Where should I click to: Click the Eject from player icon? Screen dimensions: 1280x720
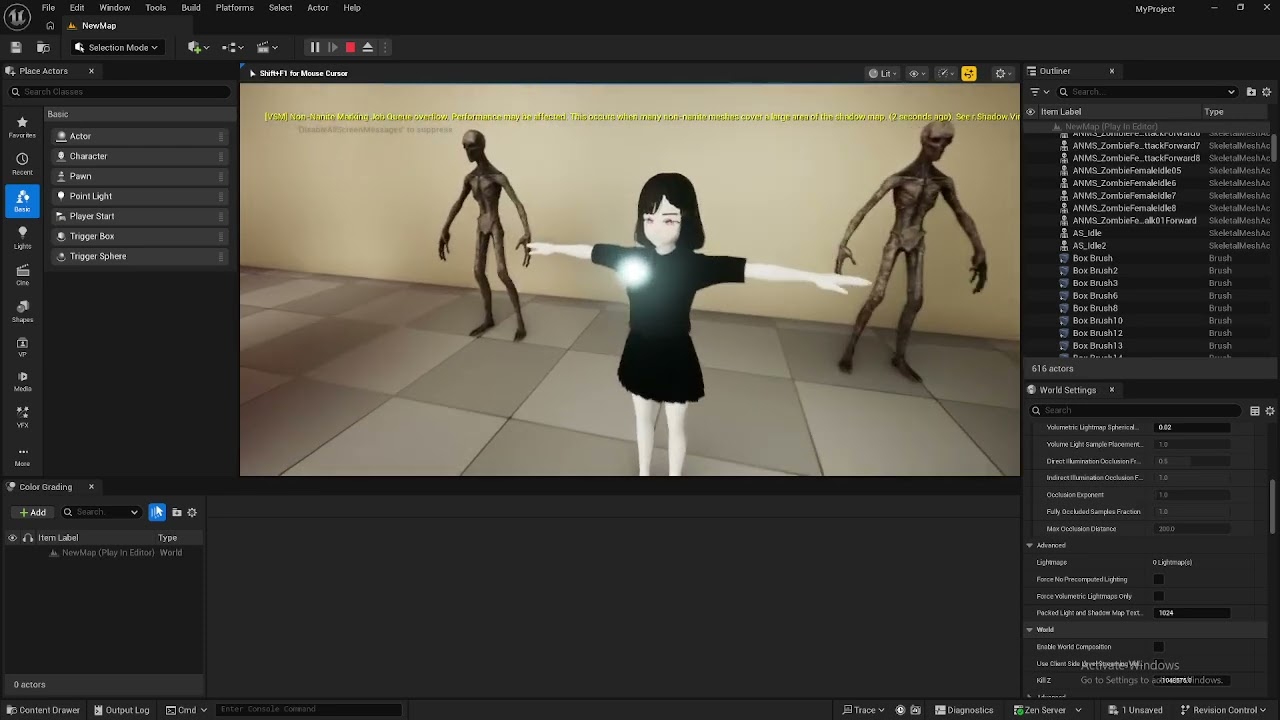point(367,47)
